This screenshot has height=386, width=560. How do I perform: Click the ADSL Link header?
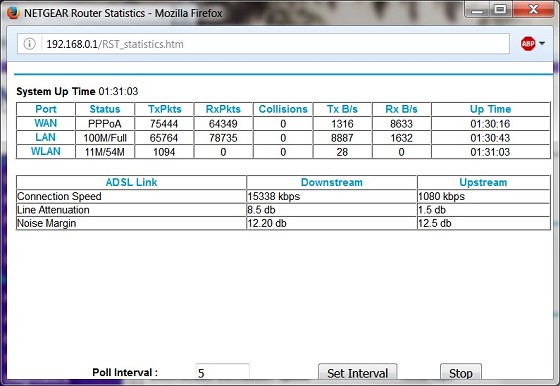click(131, 182)
